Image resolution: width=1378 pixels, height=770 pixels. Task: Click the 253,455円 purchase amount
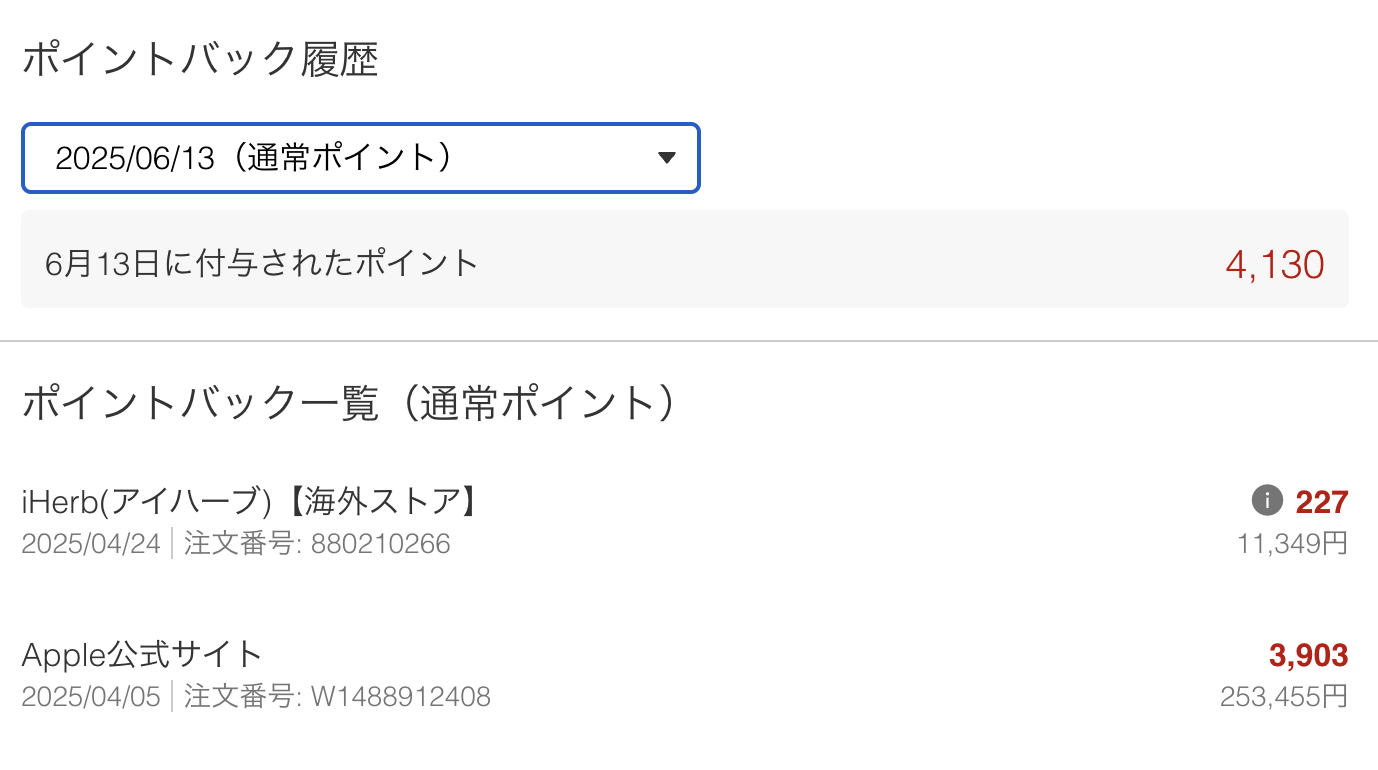(1284, 697)
